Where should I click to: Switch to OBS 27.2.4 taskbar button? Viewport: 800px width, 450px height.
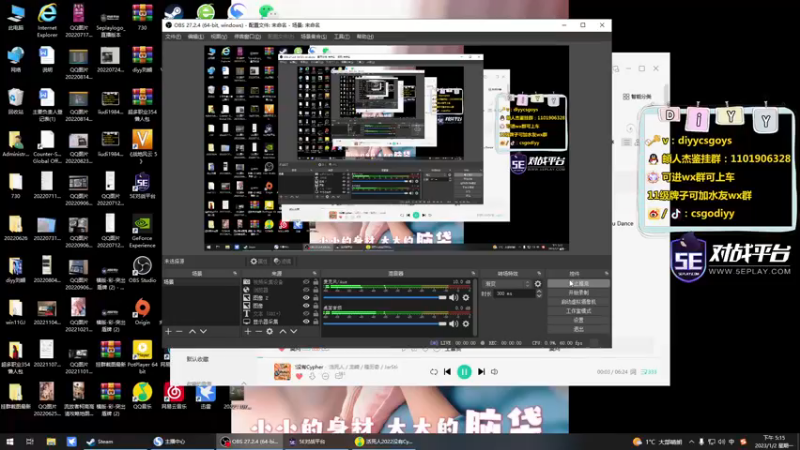click(x=249, y=442)
